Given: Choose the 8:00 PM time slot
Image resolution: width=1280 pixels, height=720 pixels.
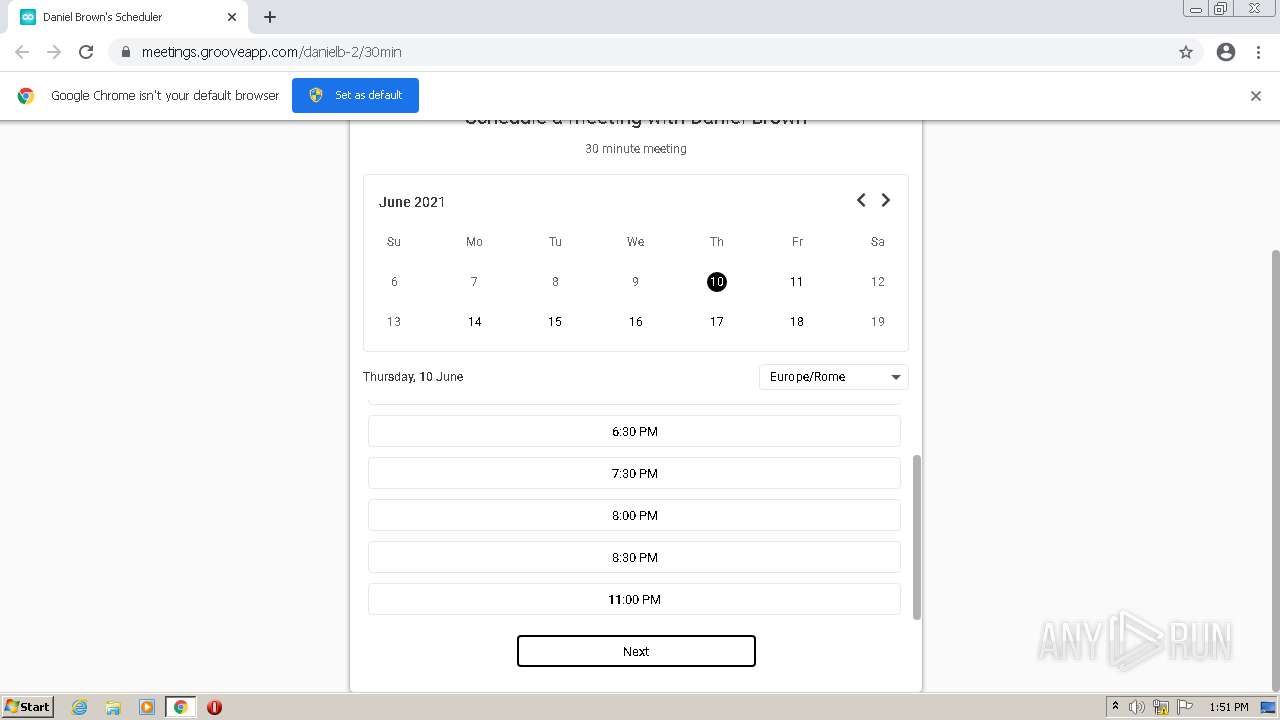Looking at the screenshot, I should 634,516.
